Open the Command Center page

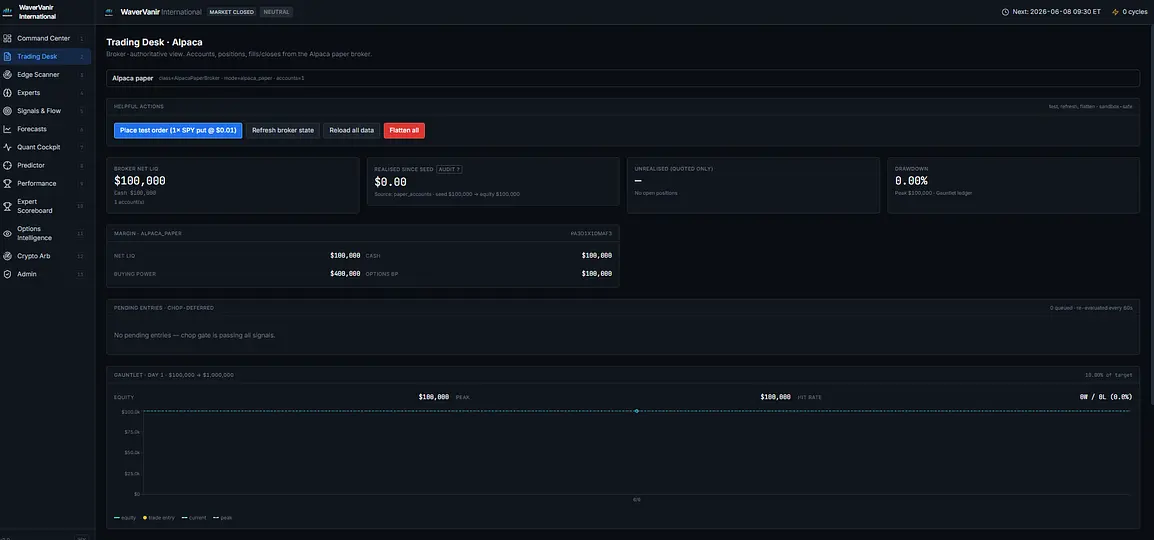pyautogui.click(x=44, y=38)
